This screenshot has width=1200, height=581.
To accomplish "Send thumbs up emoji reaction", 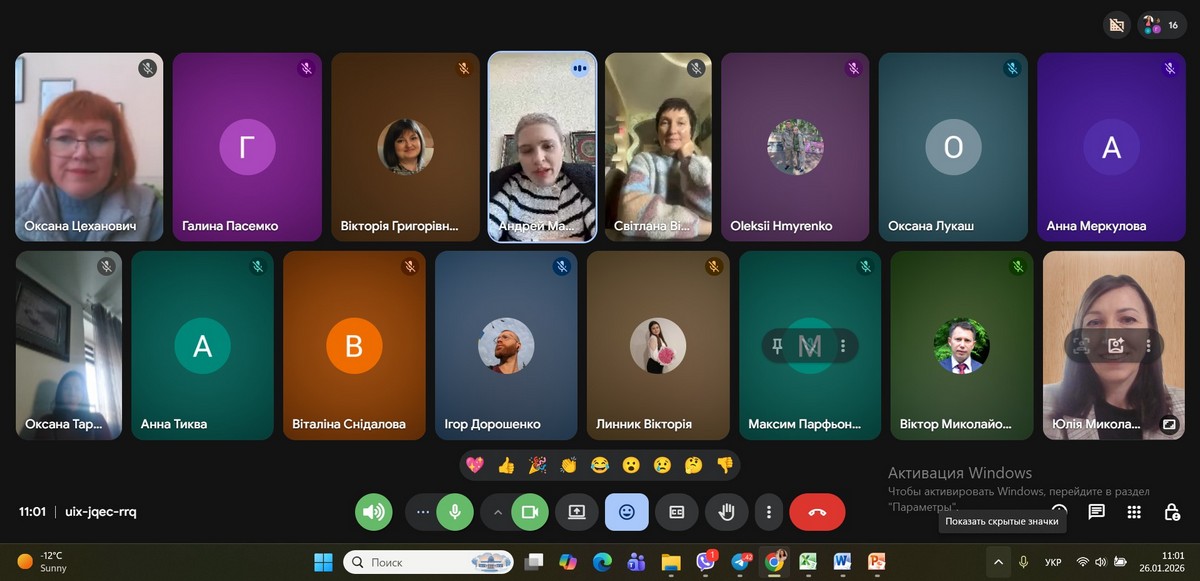I will click(x=507, y=465).
